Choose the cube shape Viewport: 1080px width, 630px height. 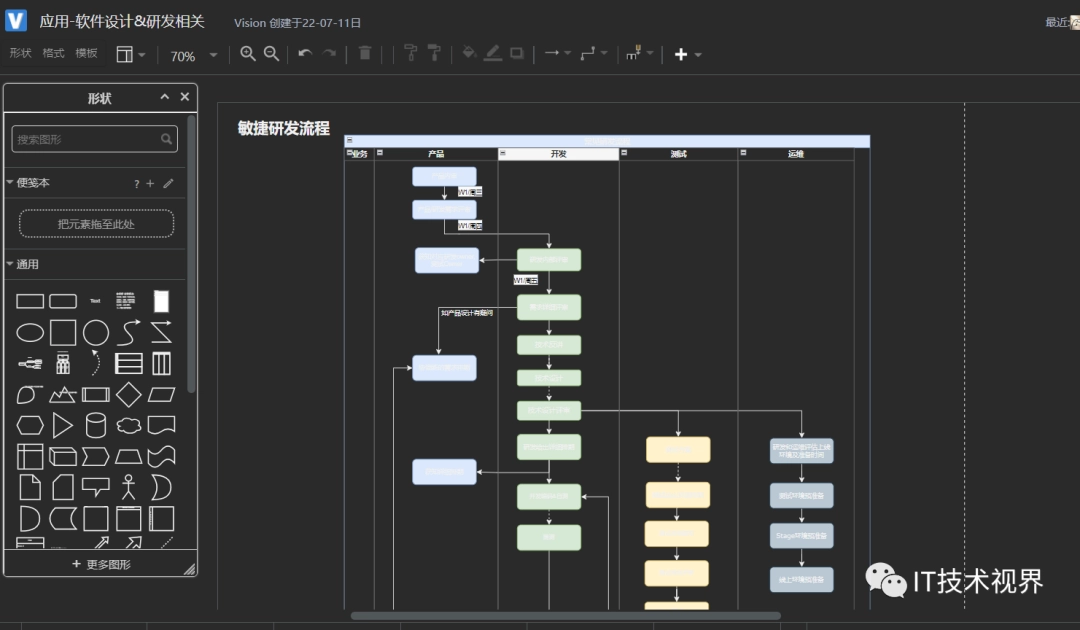(63, 456)
